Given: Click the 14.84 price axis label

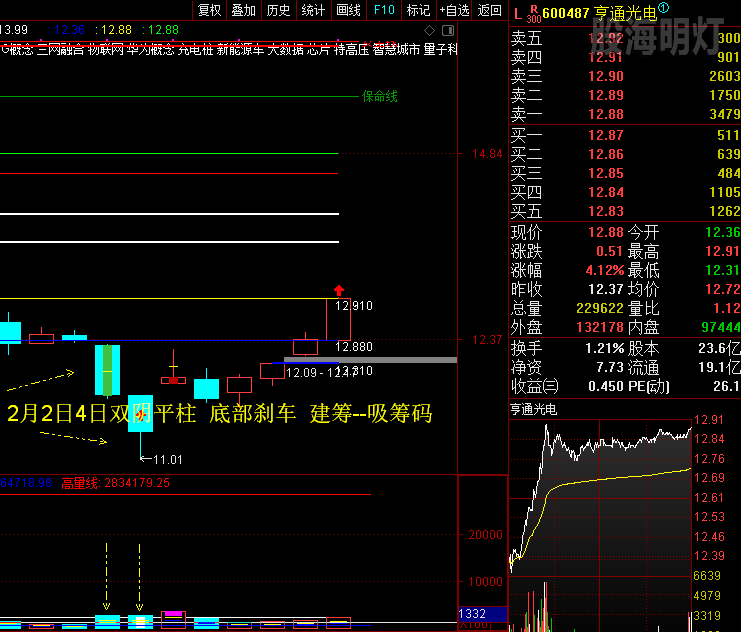Looking at the screenshot, I should pos(487,154).
